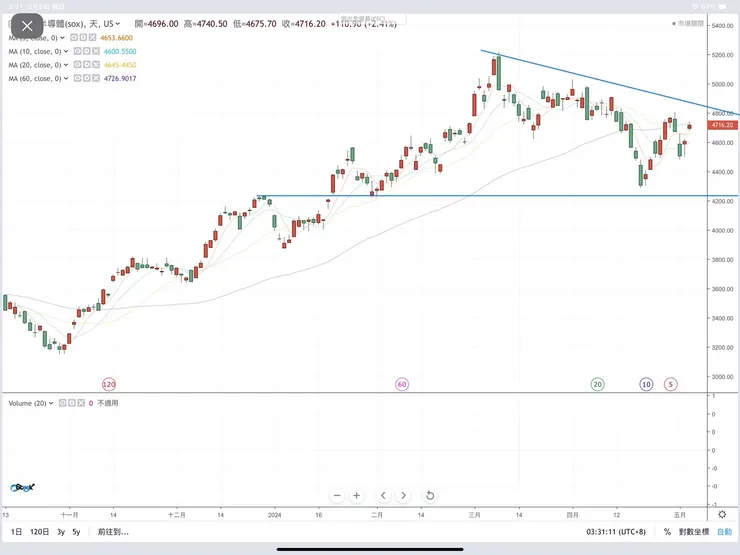Expand the Volume (20) indicator chevron
The width and height of the screenshot is (740, 555).
(x=51, y=403)
